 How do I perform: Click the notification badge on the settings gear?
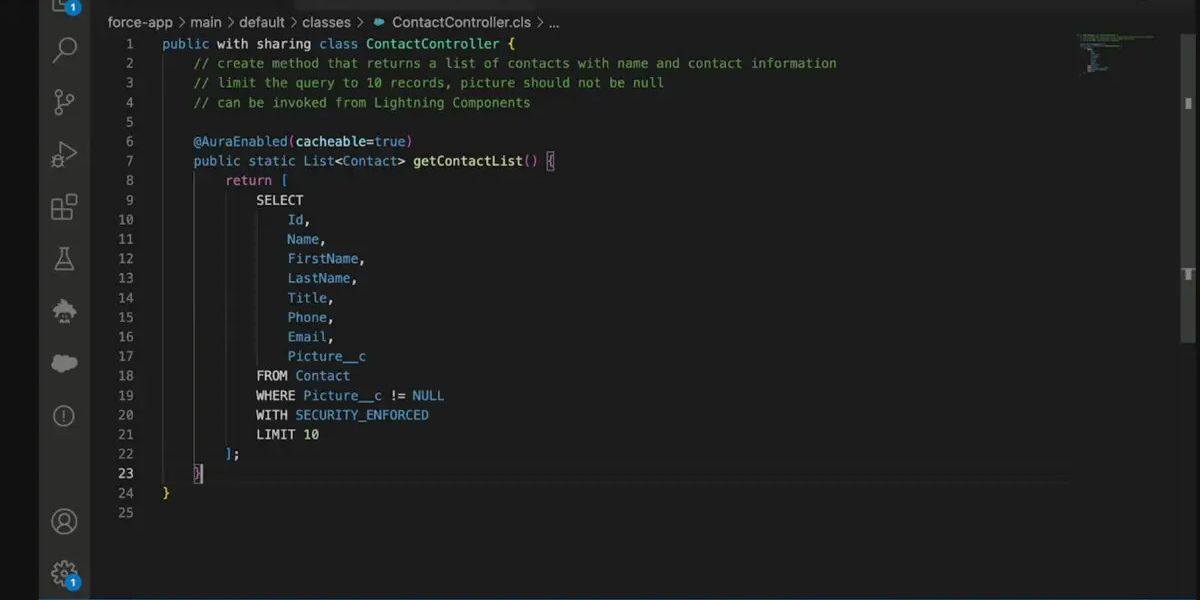tap(73, 582)
